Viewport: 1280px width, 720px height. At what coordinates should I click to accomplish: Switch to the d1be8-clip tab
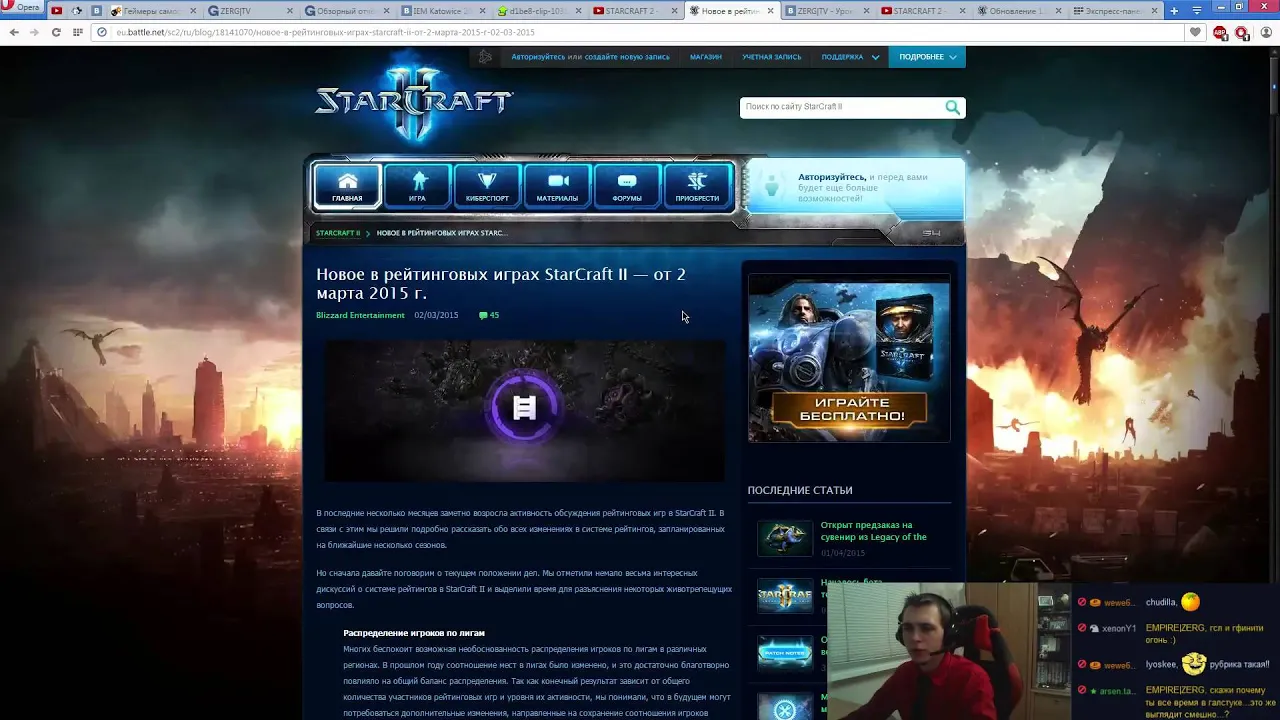538,11
